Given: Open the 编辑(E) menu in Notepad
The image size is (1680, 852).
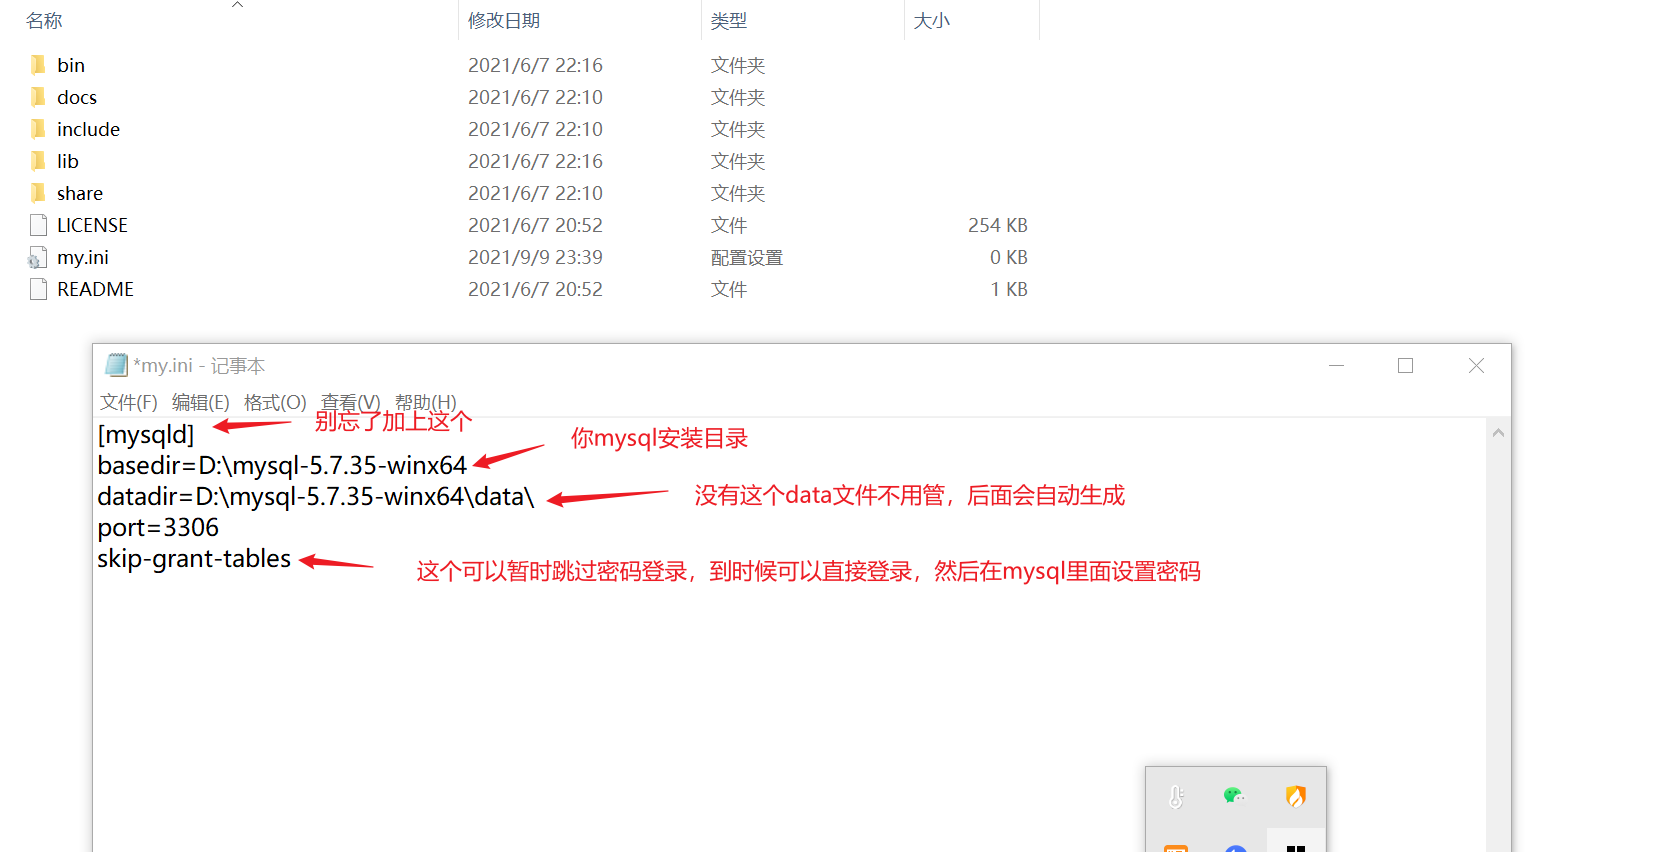Looking at the screenshot, I should pos(200,402).
